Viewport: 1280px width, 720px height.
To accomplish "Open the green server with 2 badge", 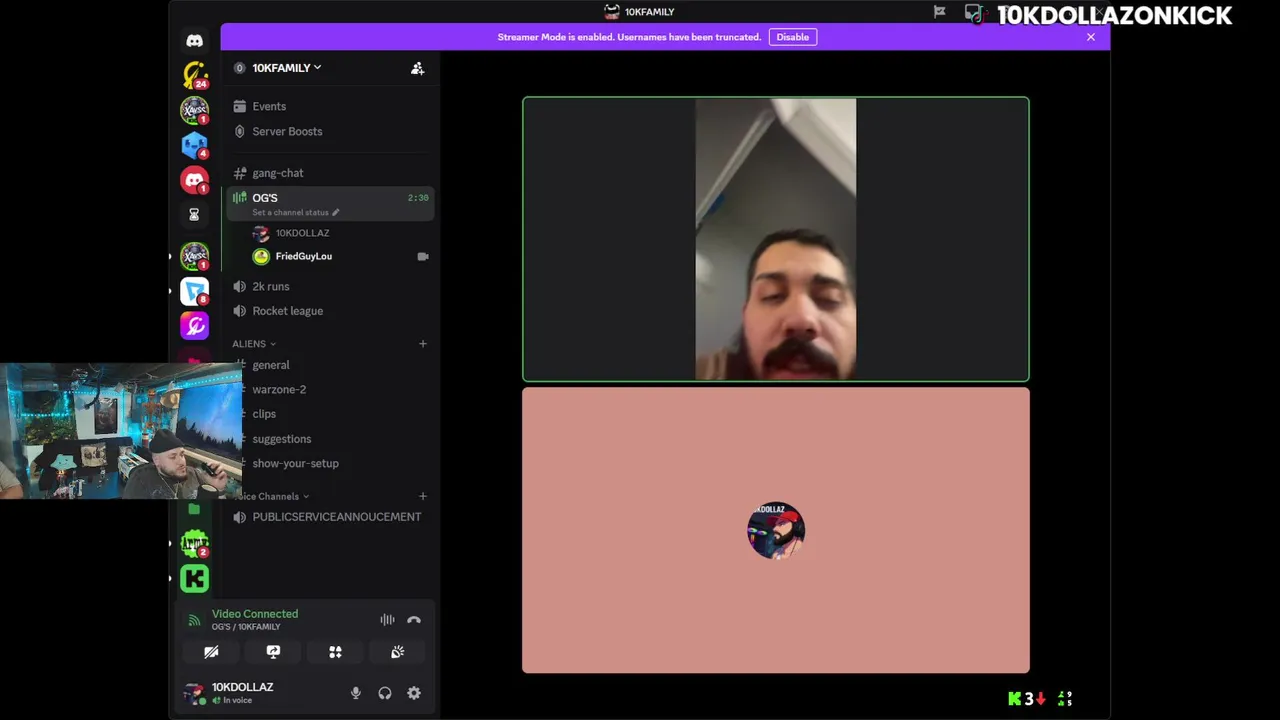I will (x=195, y=544).
